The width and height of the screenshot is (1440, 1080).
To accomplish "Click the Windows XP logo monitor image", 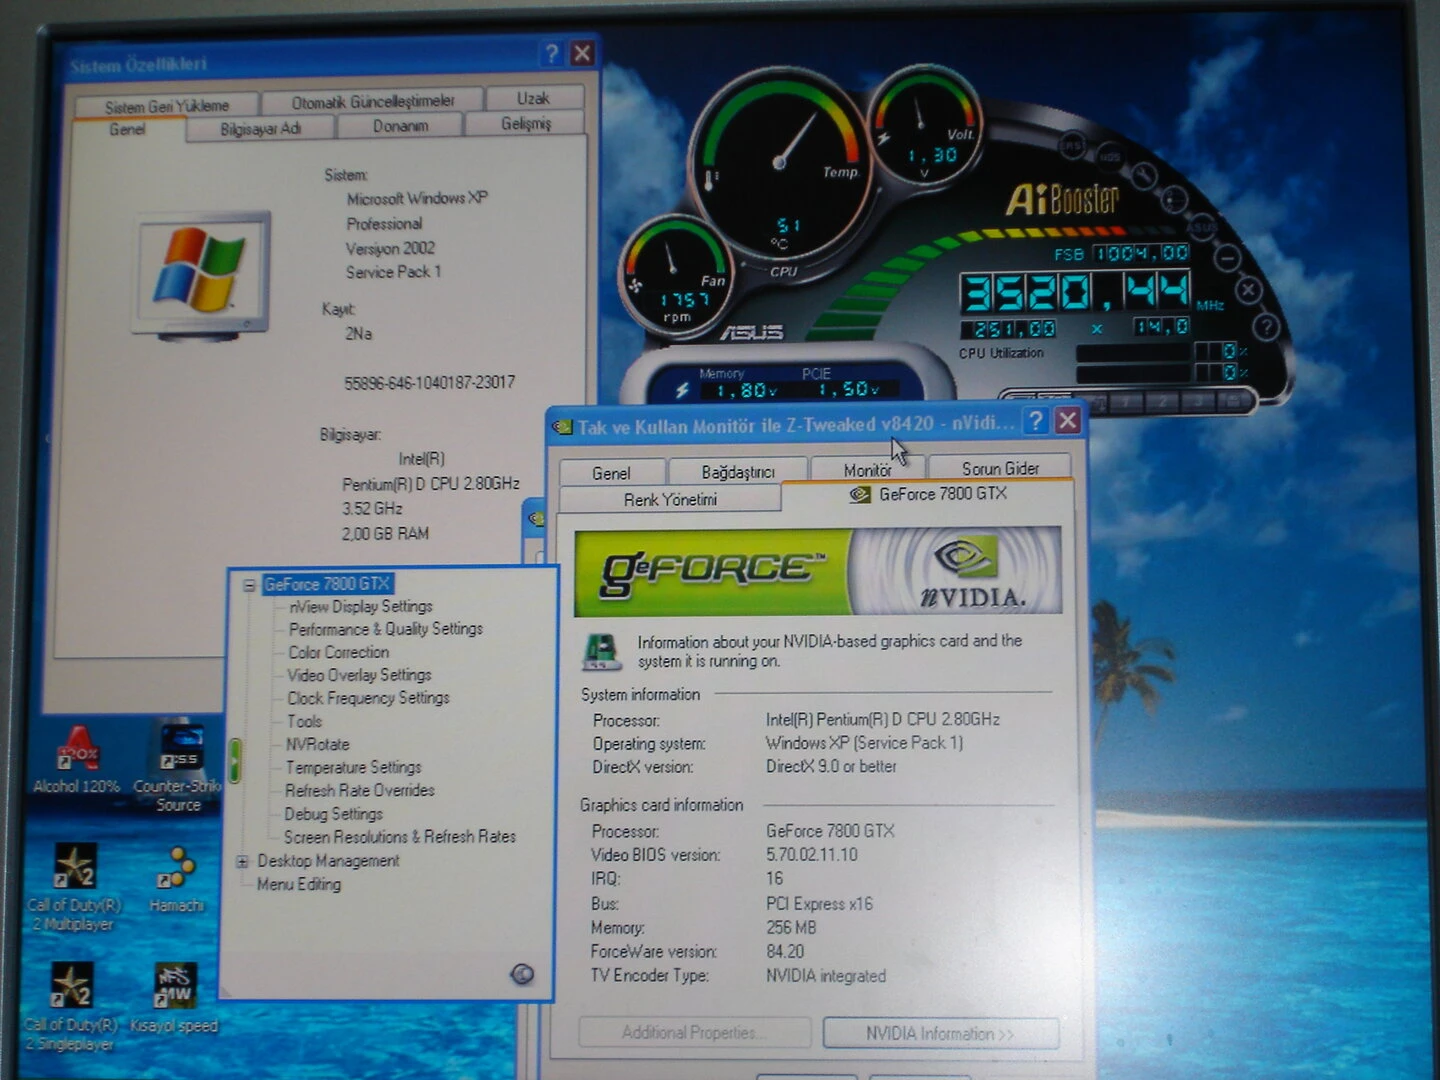I will [204, 273].
